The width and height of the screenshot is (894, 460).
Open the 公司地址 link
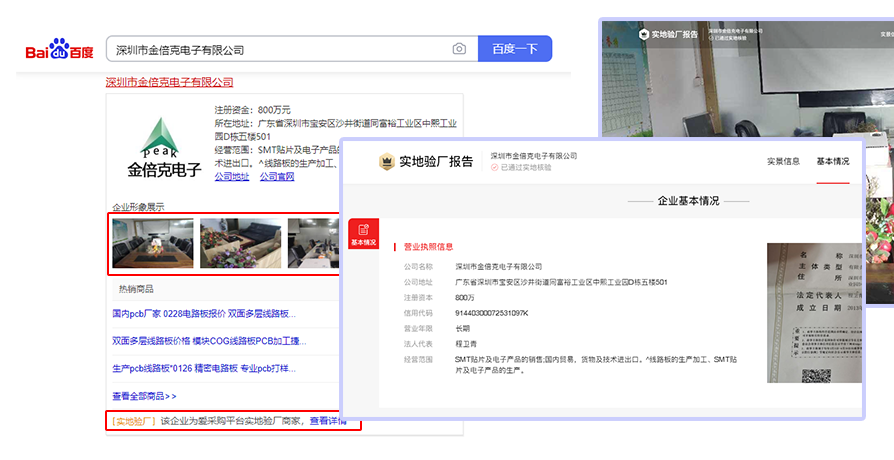pos(232,177)
